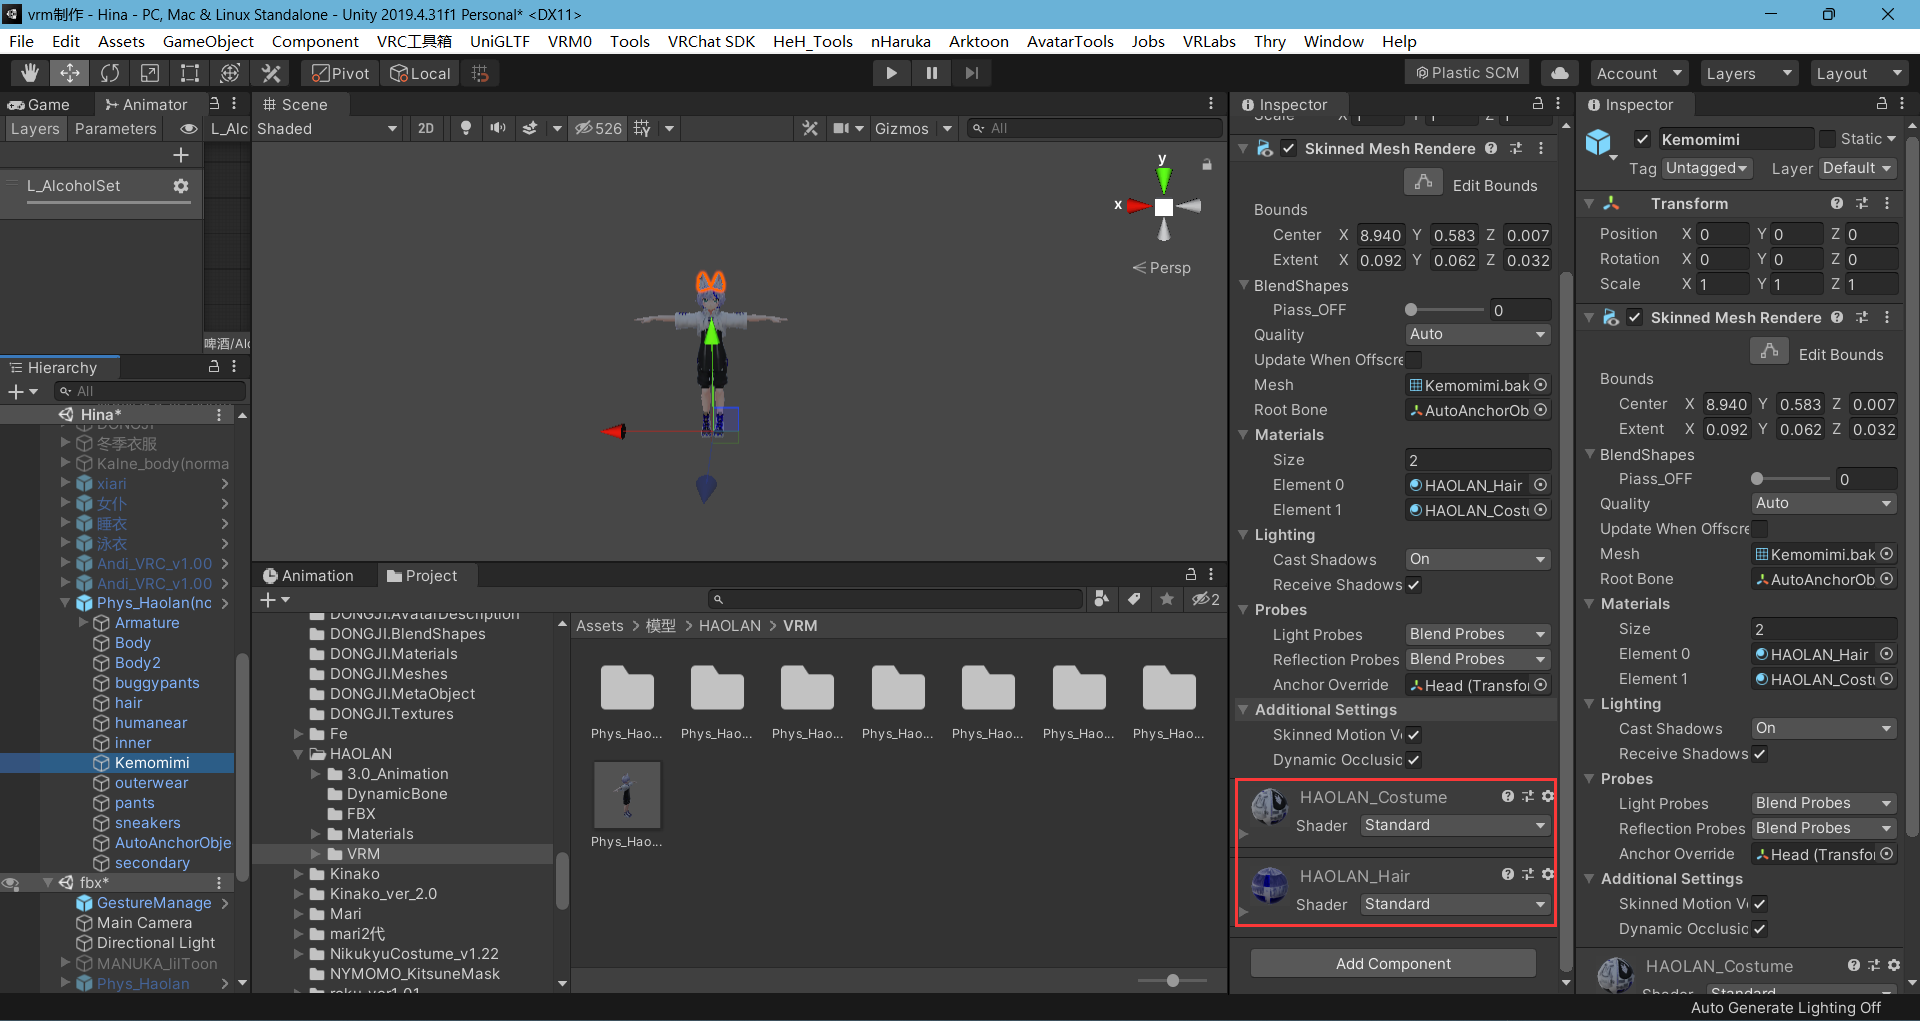
Task: Open HAOLAN_Costume material settings gear
Action: tap(1548, 796)
